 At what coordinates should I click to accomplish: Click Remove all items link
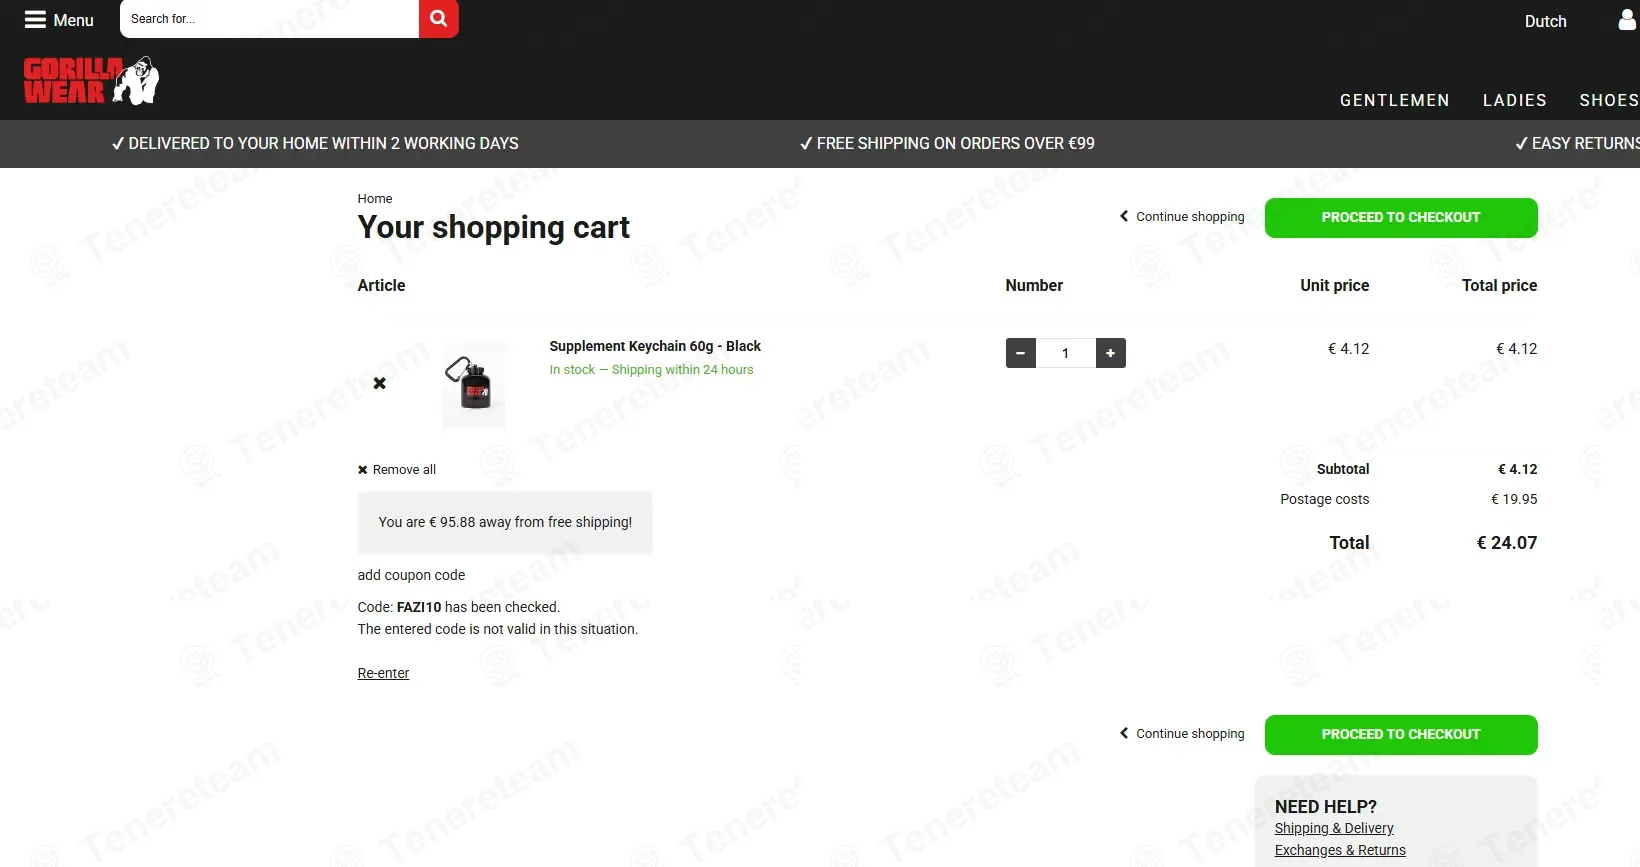pos(397,470)
